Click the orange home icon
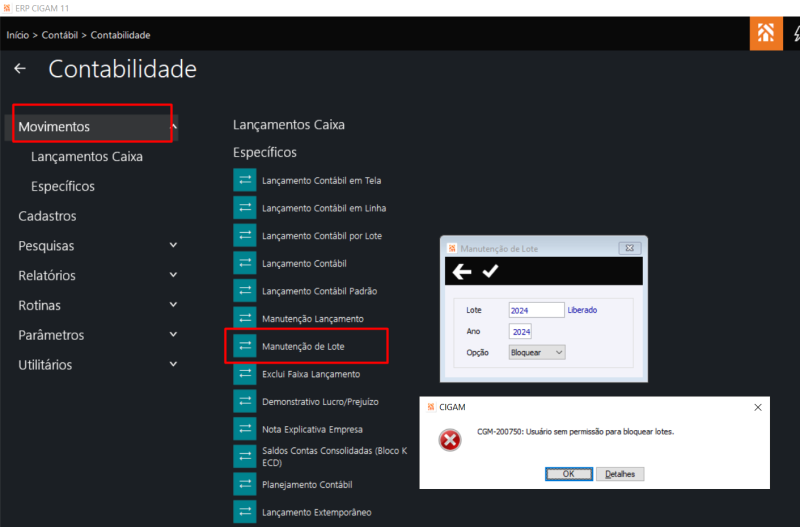 tap(766, 33)
